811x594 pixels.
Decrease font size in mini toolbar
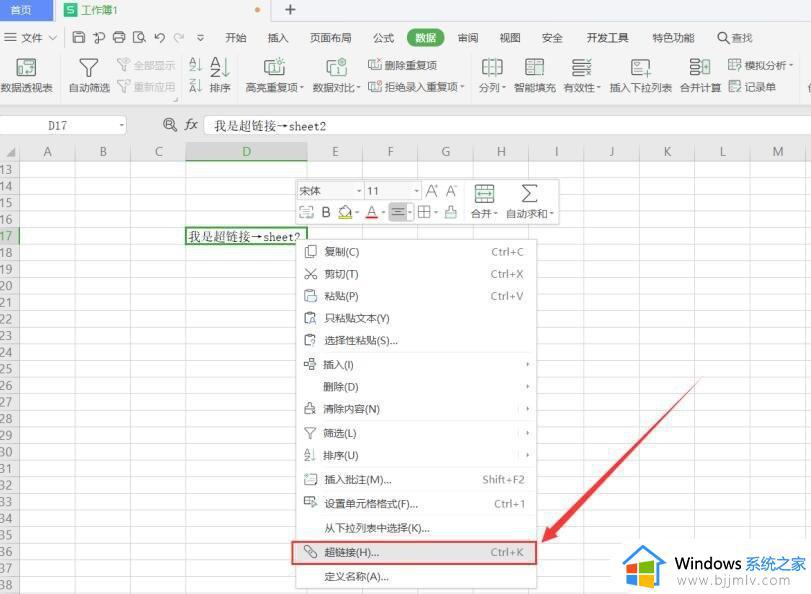point(451,191)
